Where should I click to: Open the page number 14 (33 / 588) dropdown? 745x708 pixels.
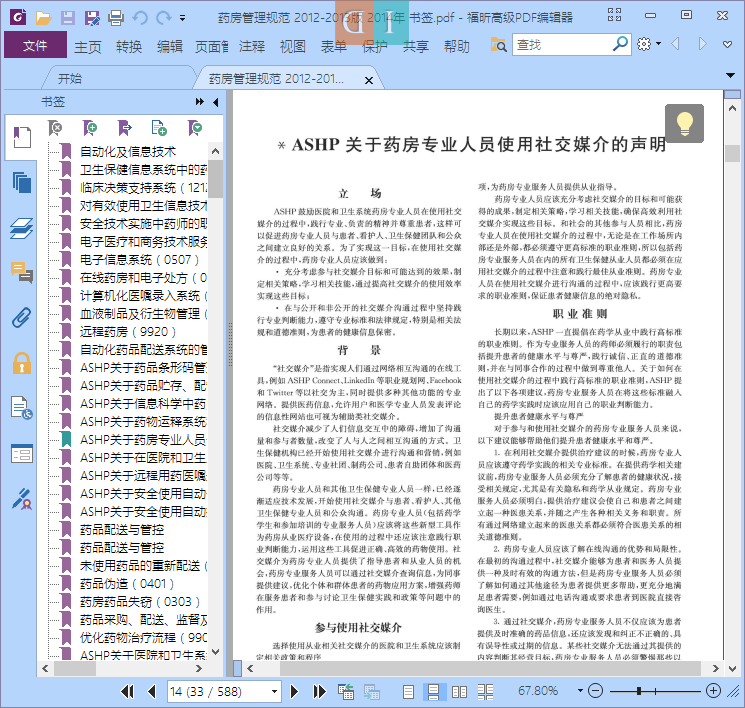[x=274, y=691]
